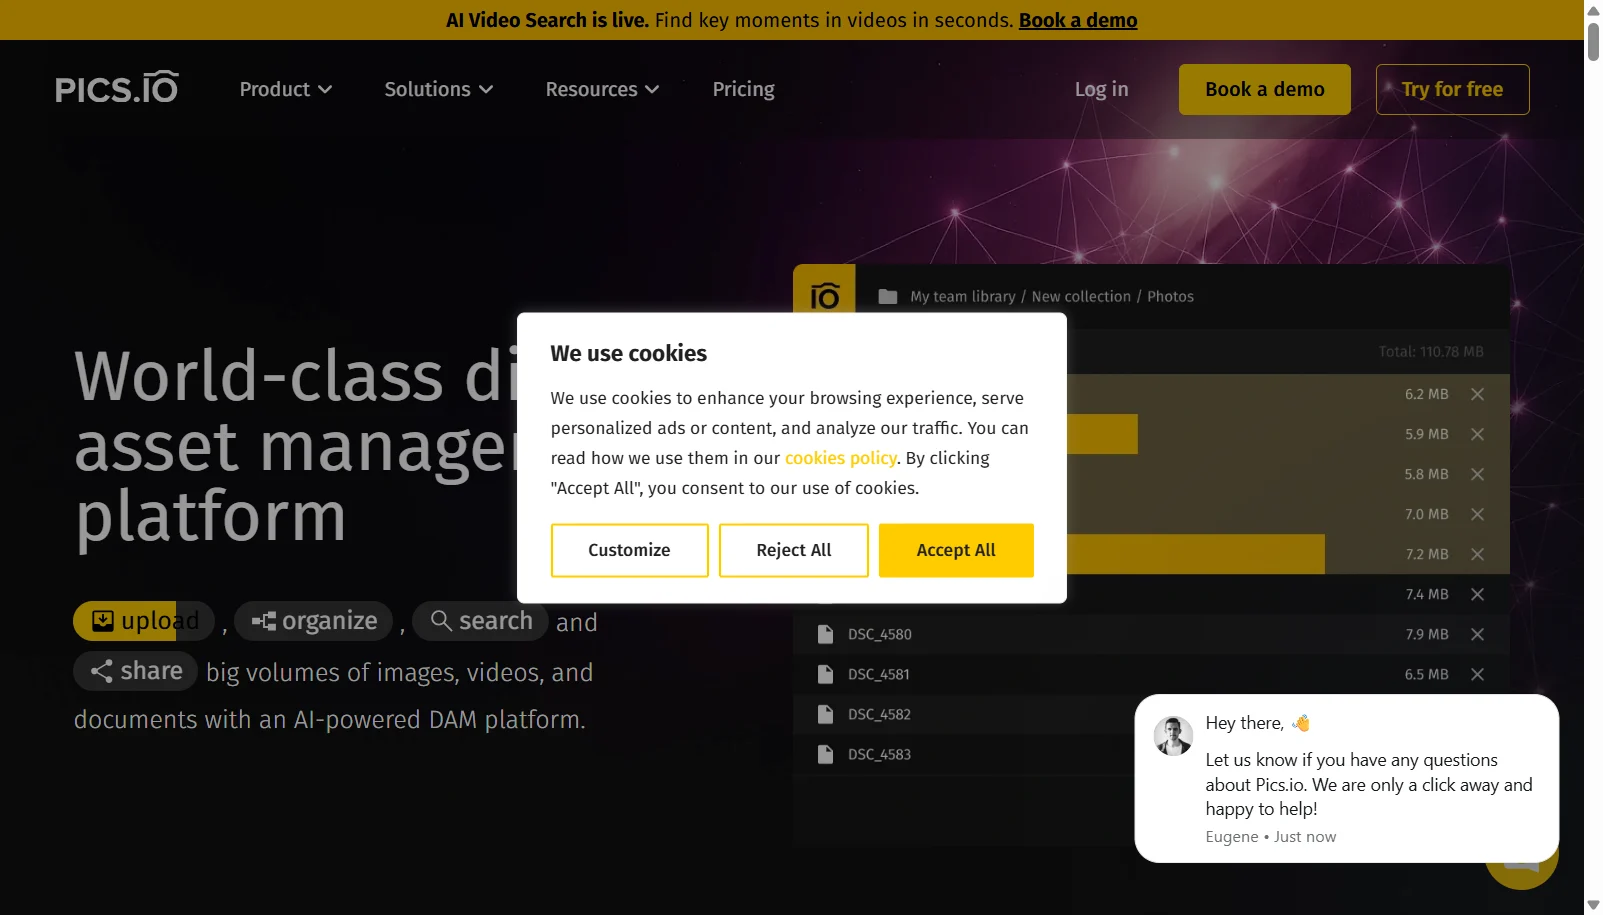Click the file icon next to DSC_4580
This screenshot has height=915, width=1603.
(825, 634)
